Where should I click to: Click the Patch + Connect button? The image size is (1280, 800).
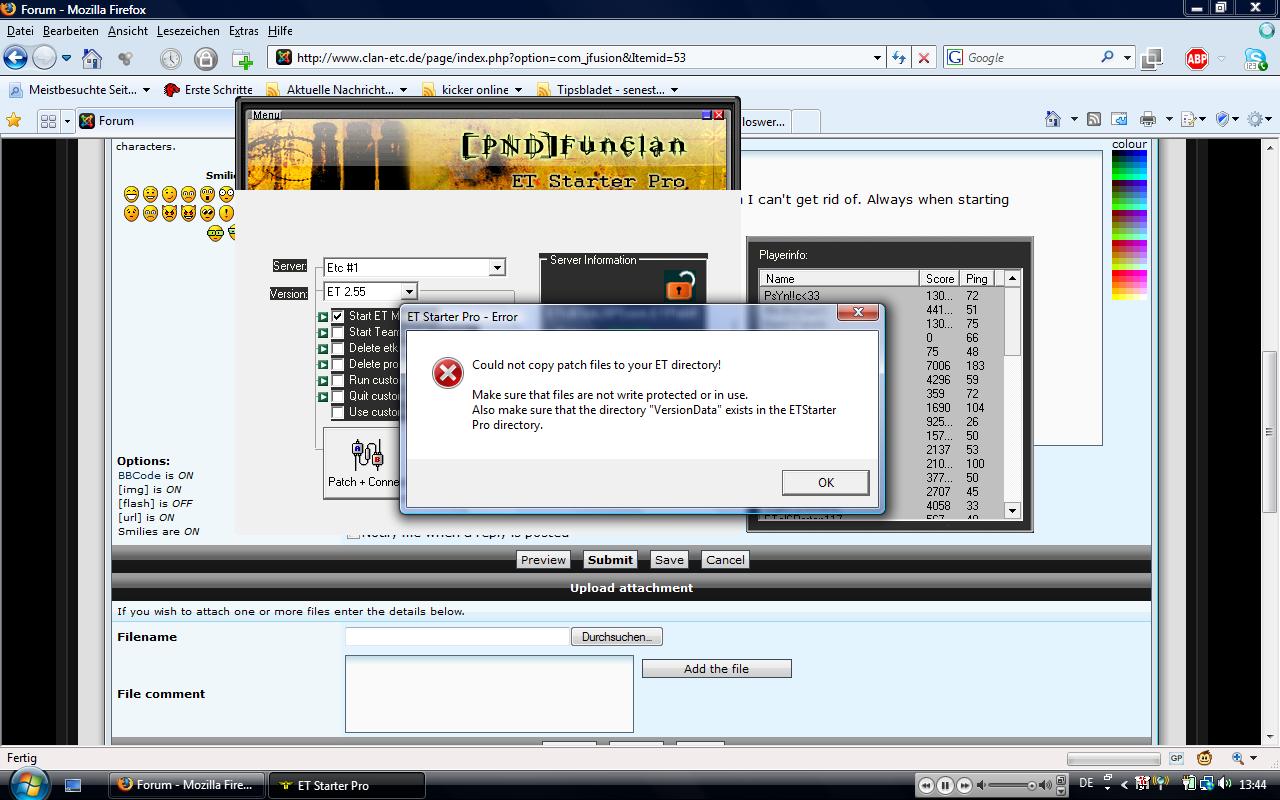(363, 464)
